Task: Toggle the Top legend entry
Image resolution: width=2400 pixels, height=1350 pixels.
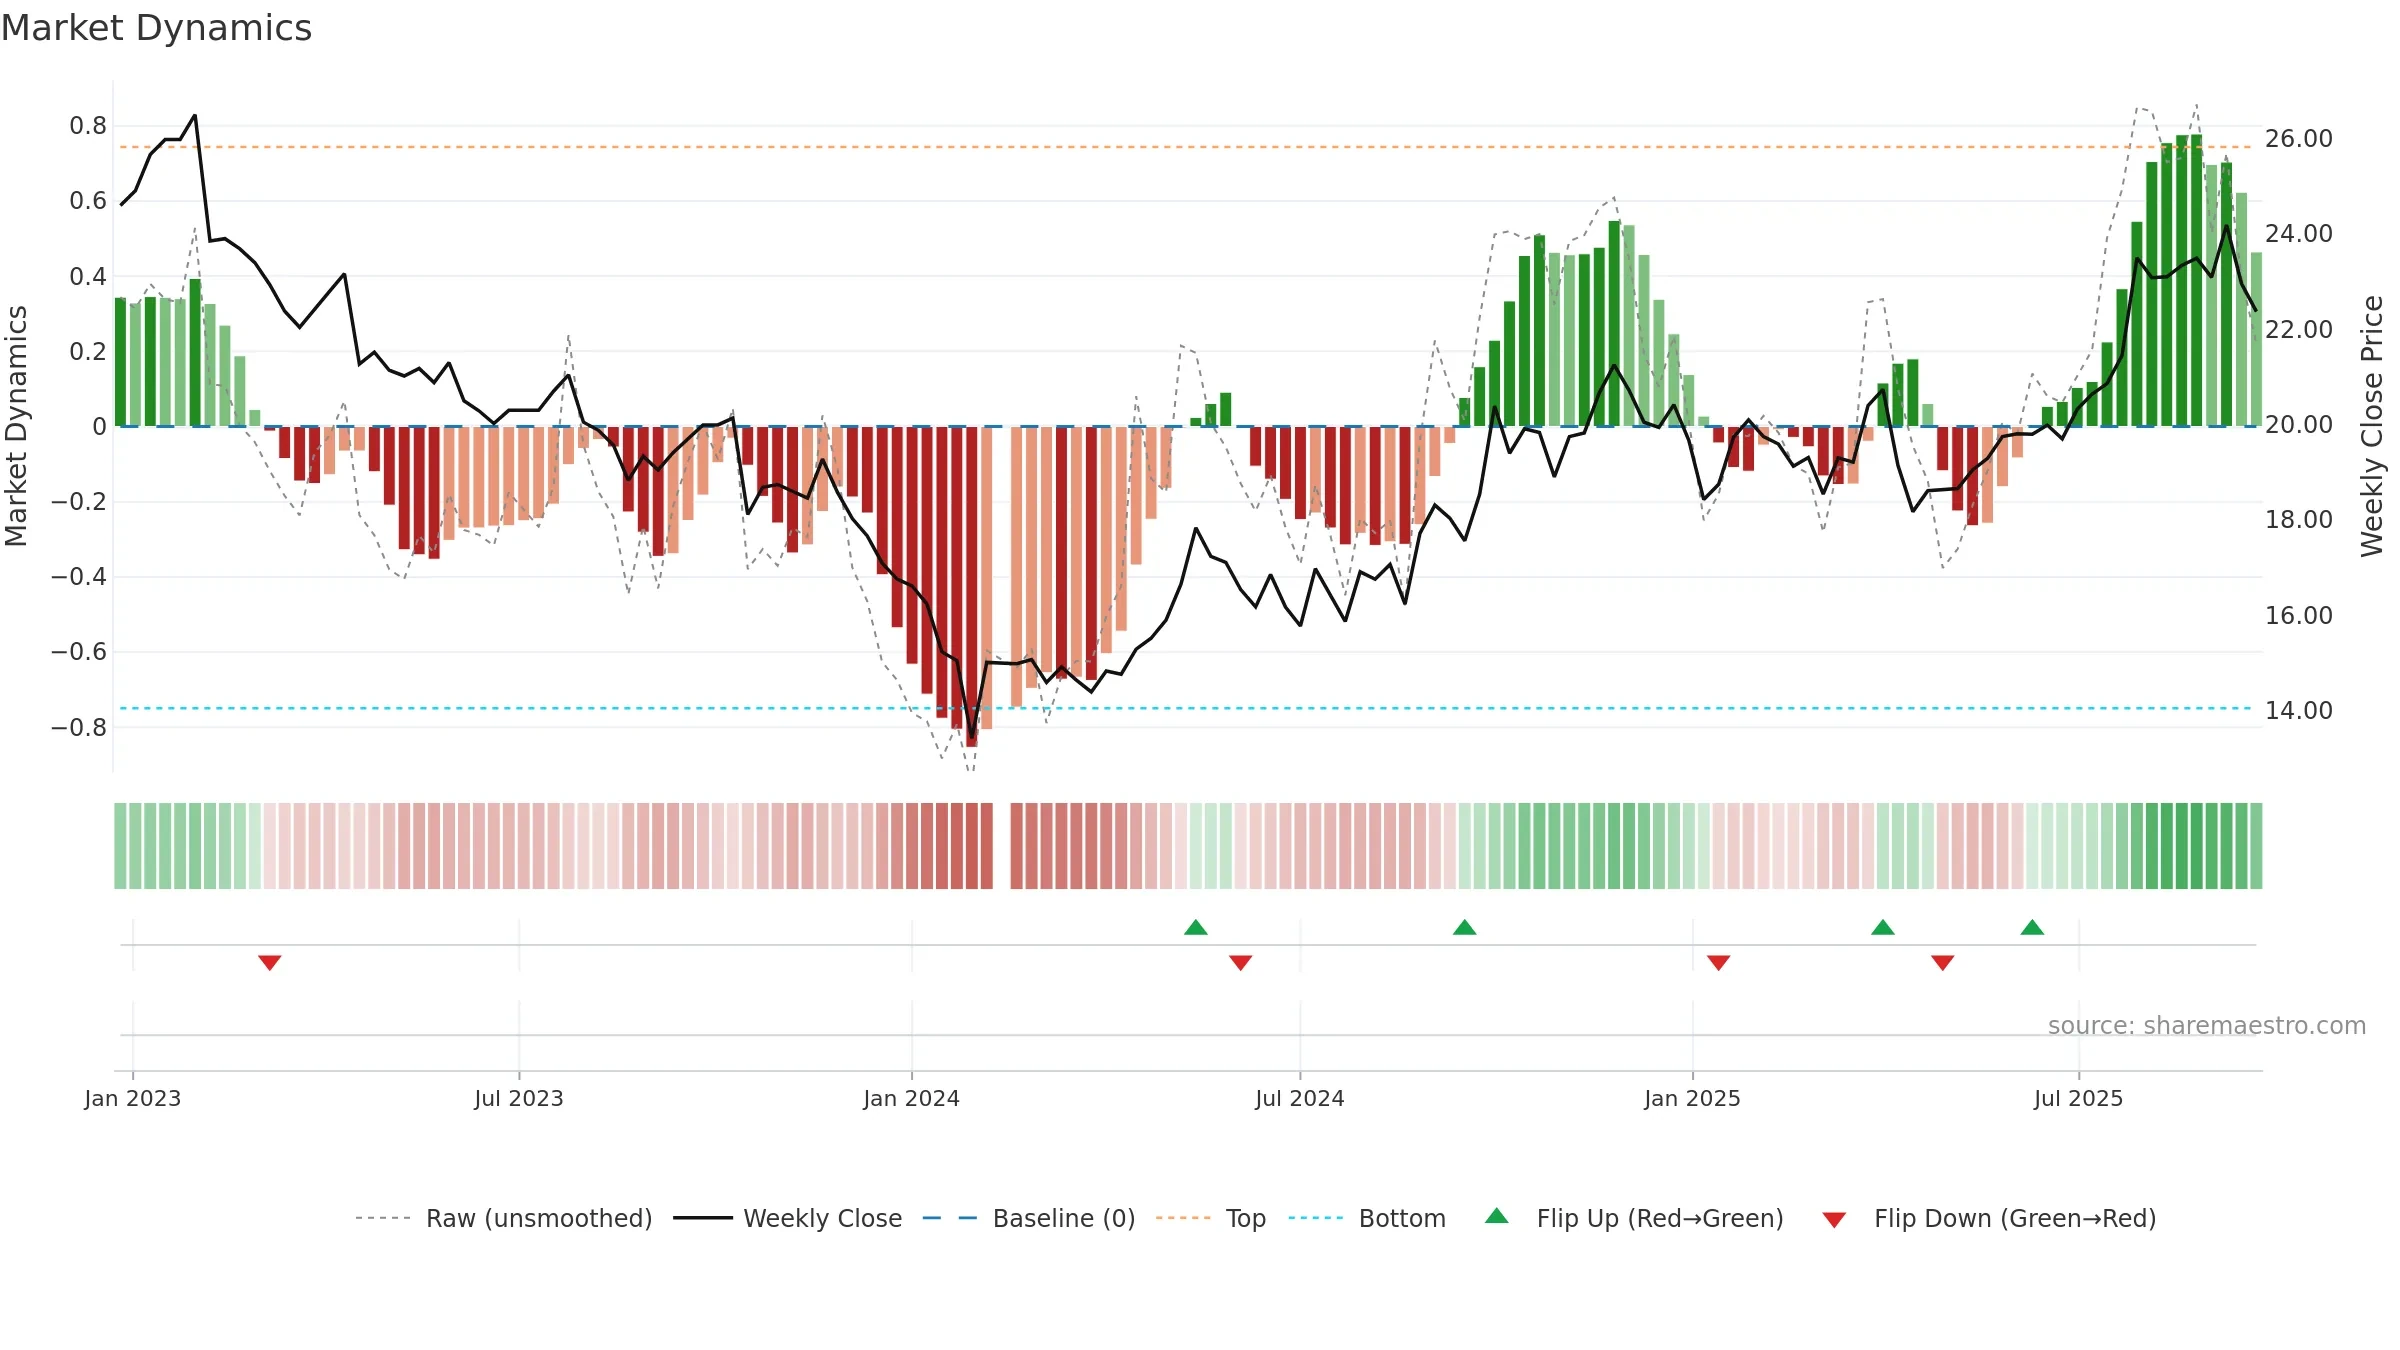Action: tap(1211, 1218)
